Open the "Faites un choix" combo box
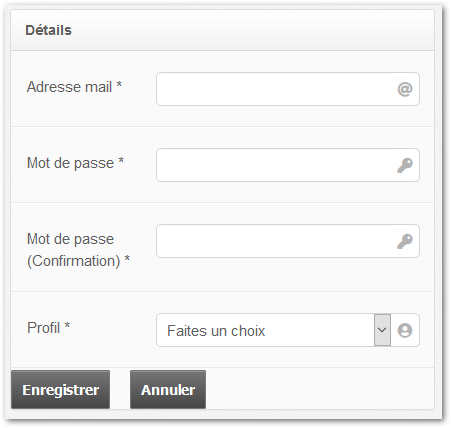This screenshot has width=451, height=428. (274, 330)
